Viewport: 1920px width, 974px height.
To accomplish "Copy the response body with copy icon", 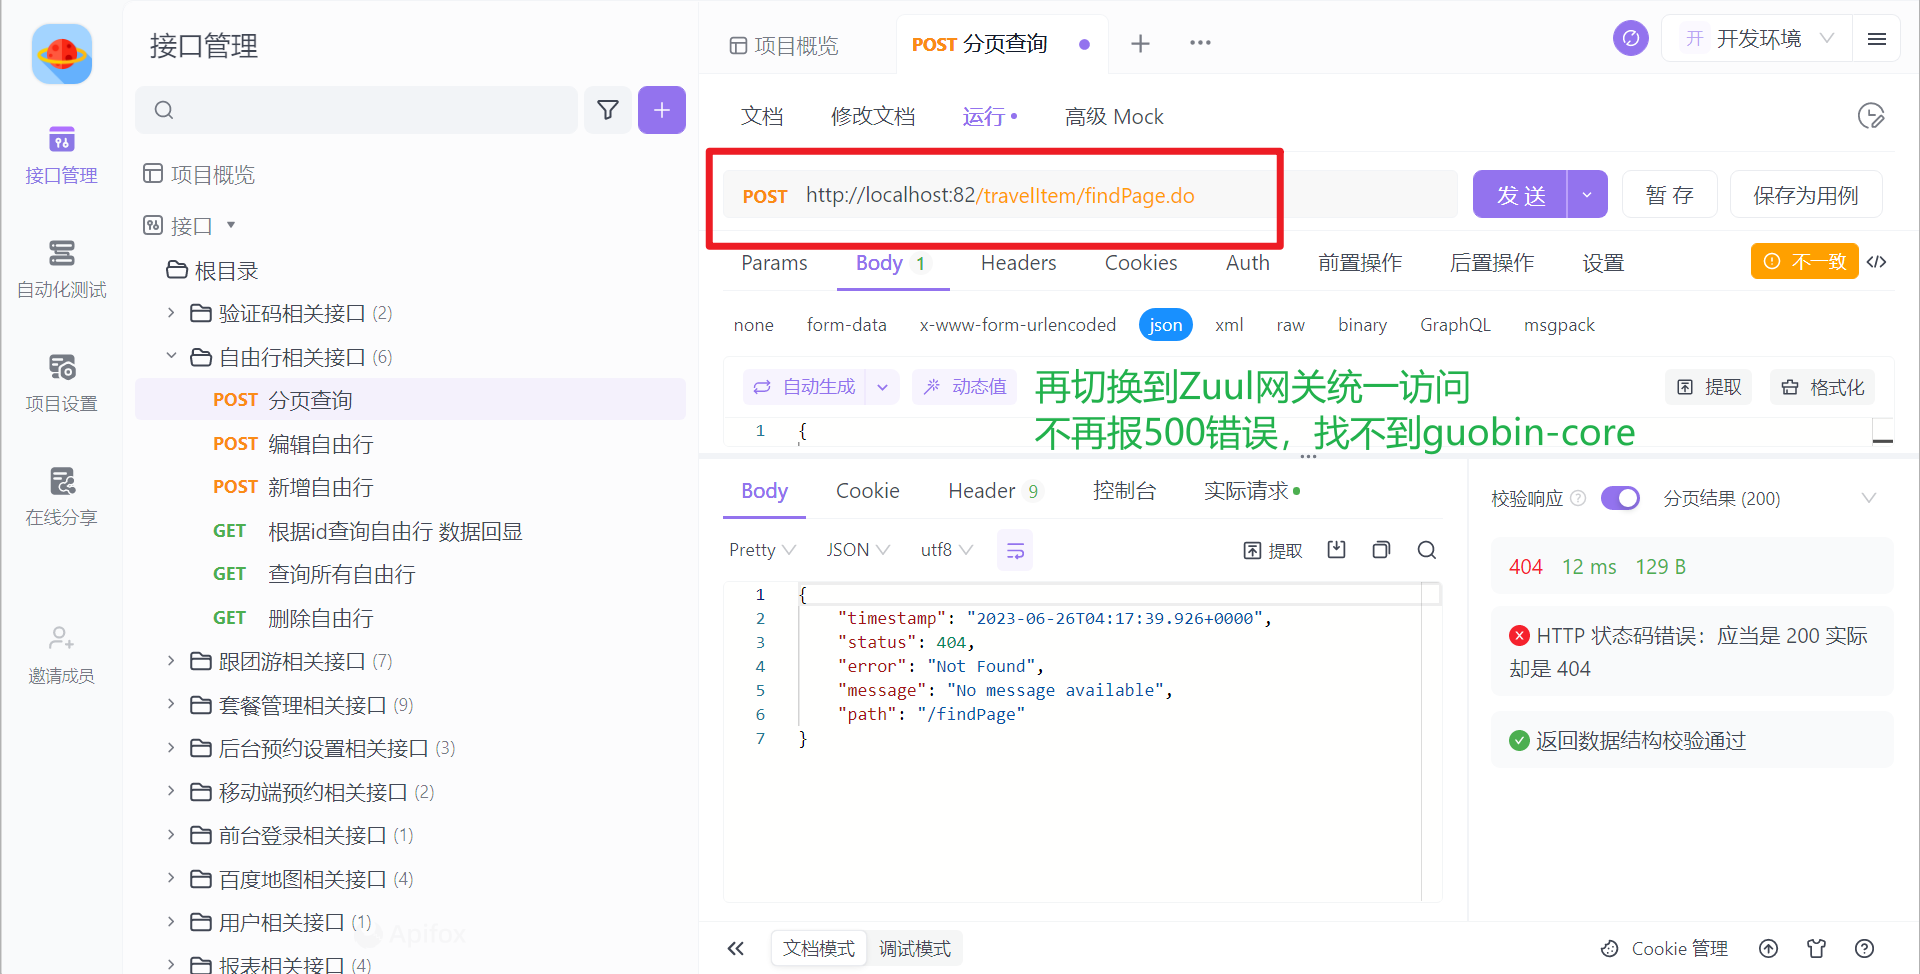I will click(1381, 550).
